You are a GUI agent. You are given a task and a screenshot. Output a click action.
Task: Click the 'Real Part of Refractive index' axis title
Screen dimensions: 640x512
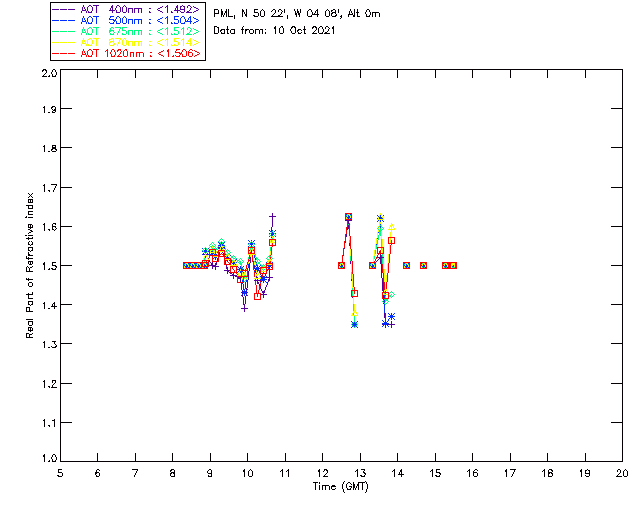point(29,265)
